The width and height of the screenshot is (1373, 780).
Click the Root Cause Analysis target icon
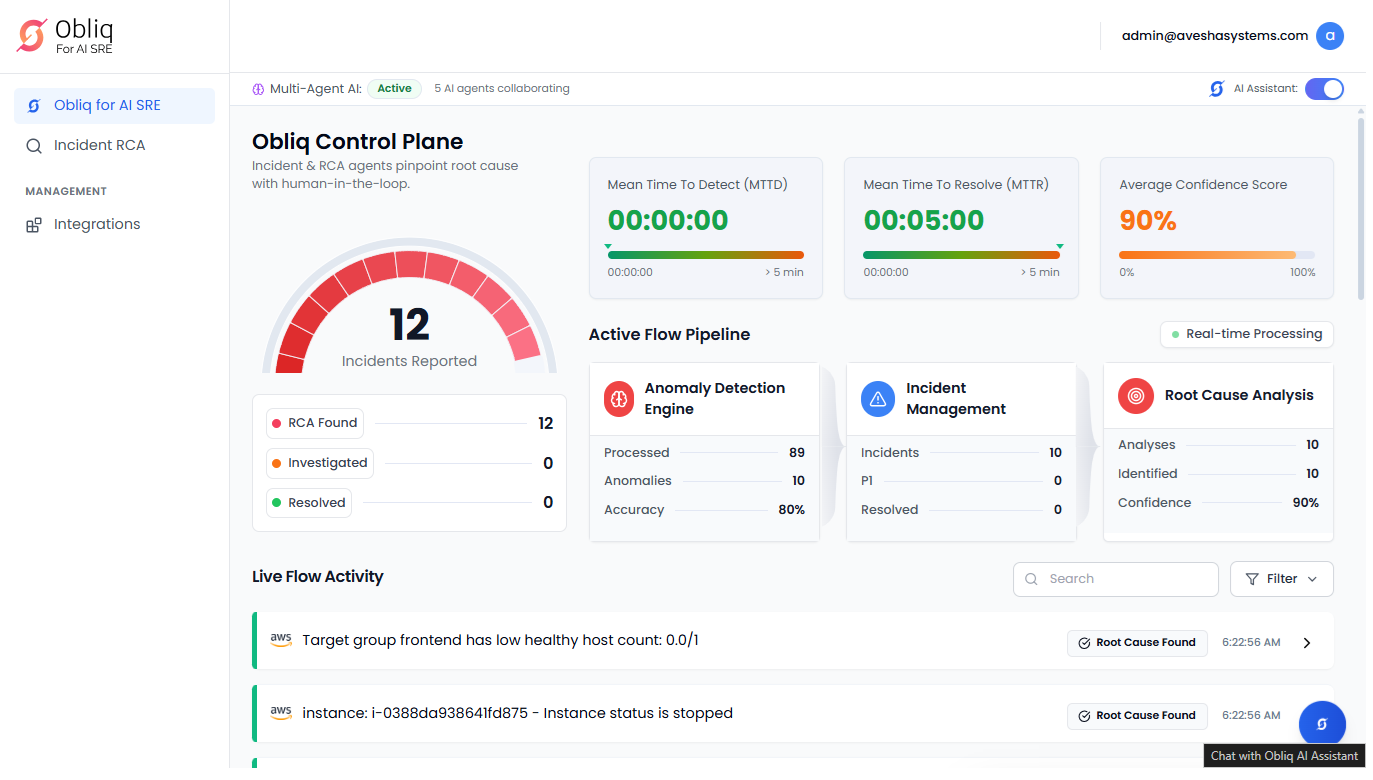point(1135,395)
